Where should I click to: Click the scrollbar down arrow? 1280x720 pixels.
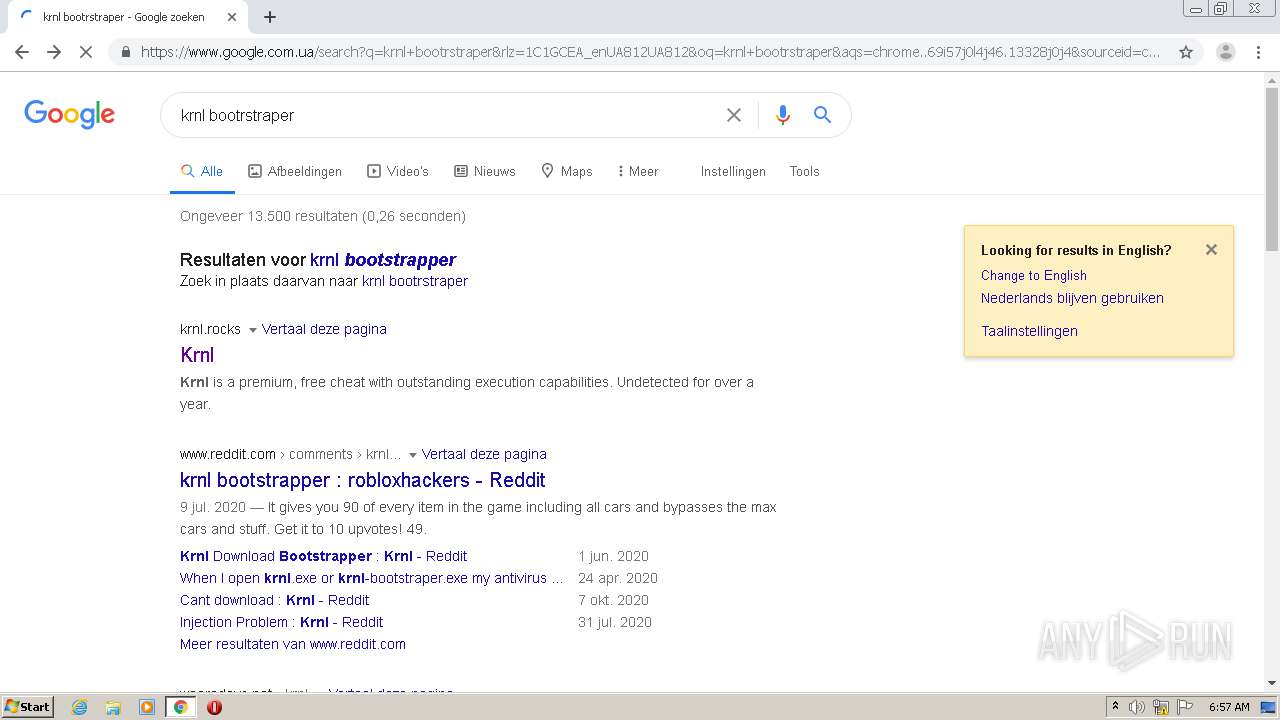pyautogui.click(x=1272, y=683)
